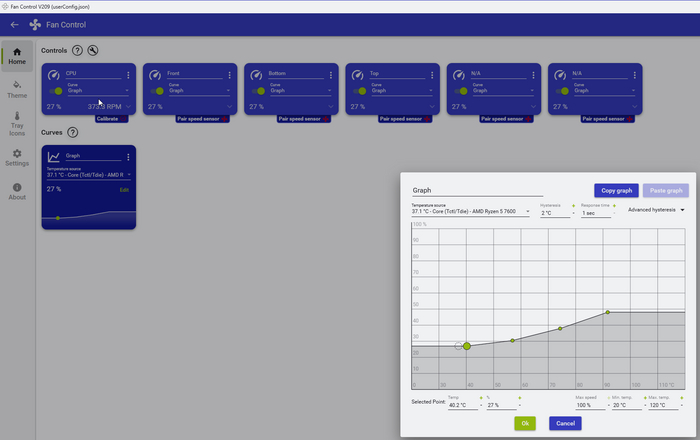Image resolution: width=700 pixels, height=440 pixels.
Task: Click Edit on the Graph curve card
Action: click(124, 190)
